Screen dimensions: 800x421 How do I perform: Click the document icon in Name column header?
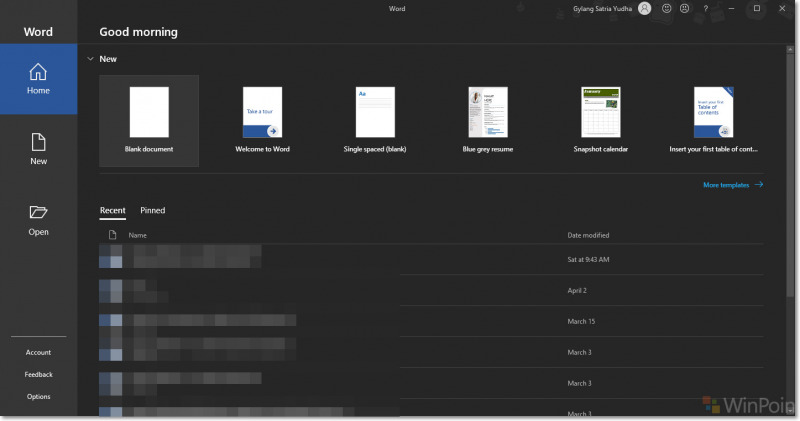112,235
